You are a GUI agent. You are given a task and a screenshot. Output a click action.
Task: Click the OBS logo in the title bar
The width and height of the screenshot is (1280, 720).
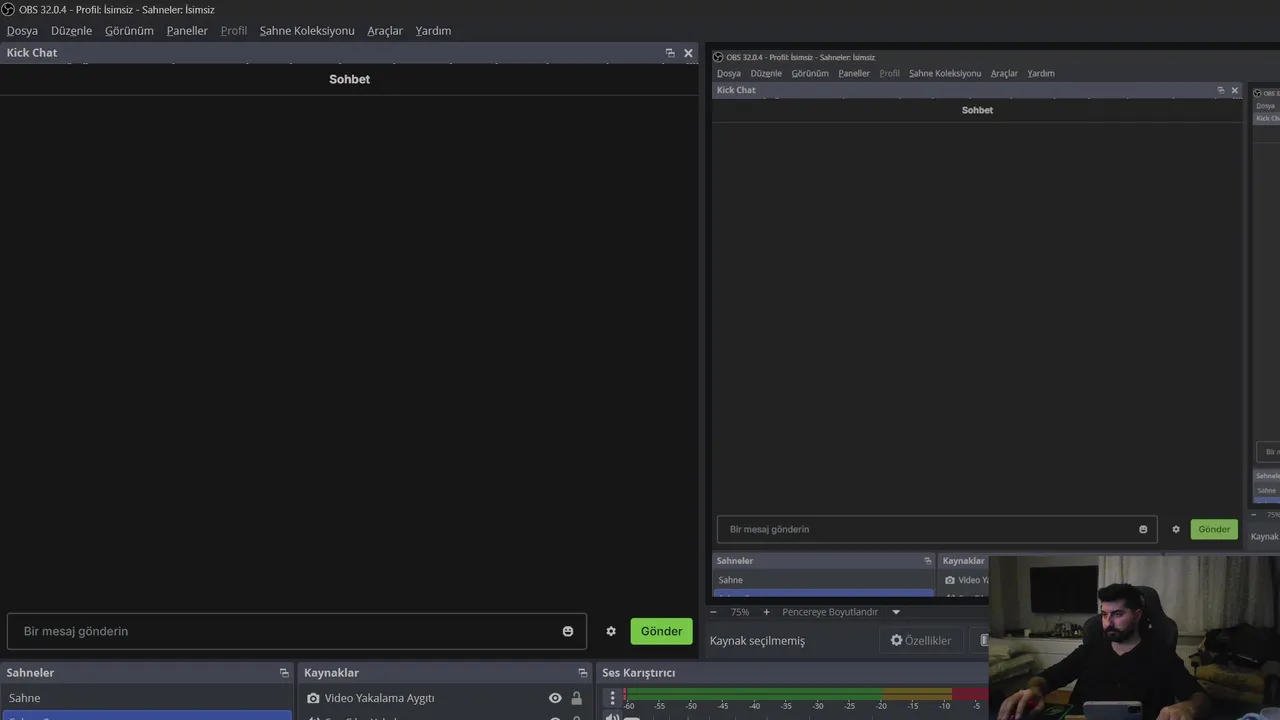(x=8, y=9)
